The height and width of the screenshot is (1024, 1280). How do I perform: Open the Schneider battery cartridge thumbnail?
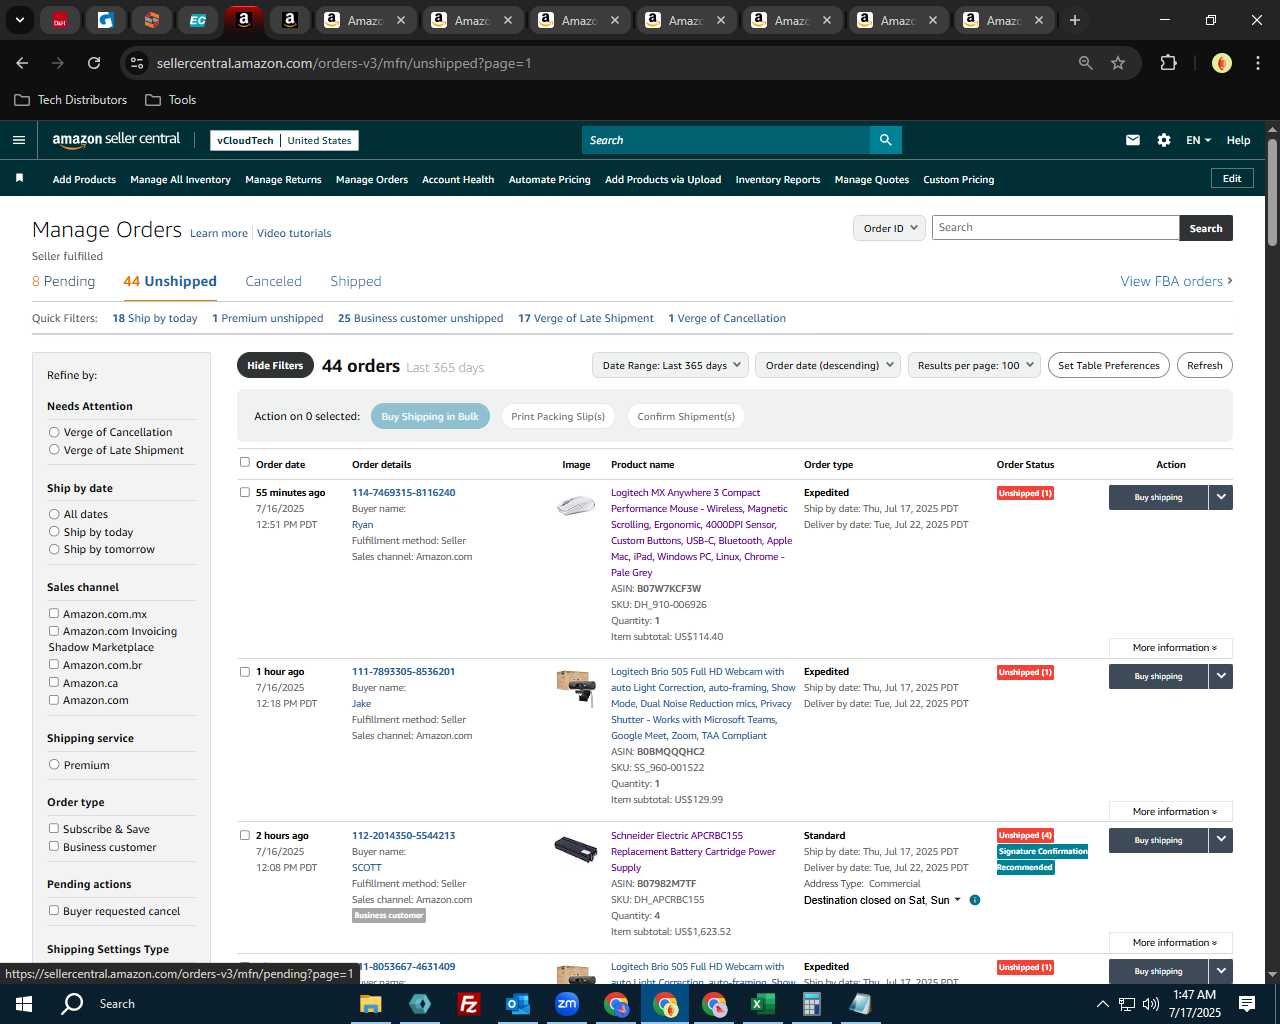point(576,849)
